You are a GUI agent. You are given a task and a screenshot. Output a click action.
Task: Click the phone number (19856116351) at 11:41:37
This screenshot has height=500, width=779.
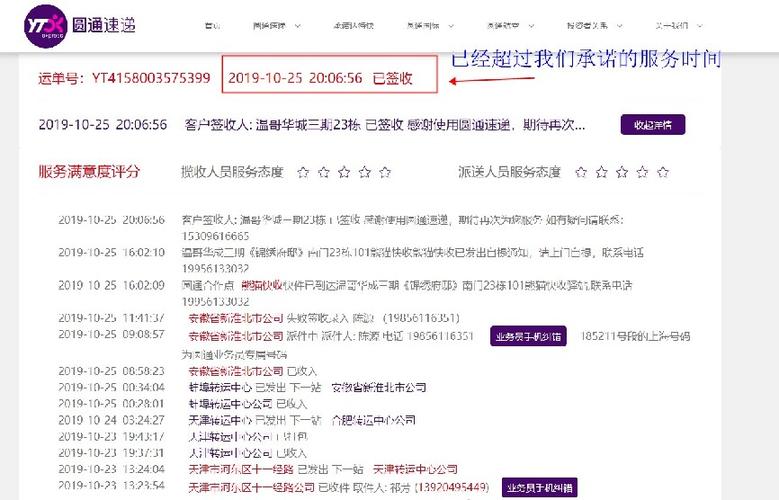tap(421, 318)
